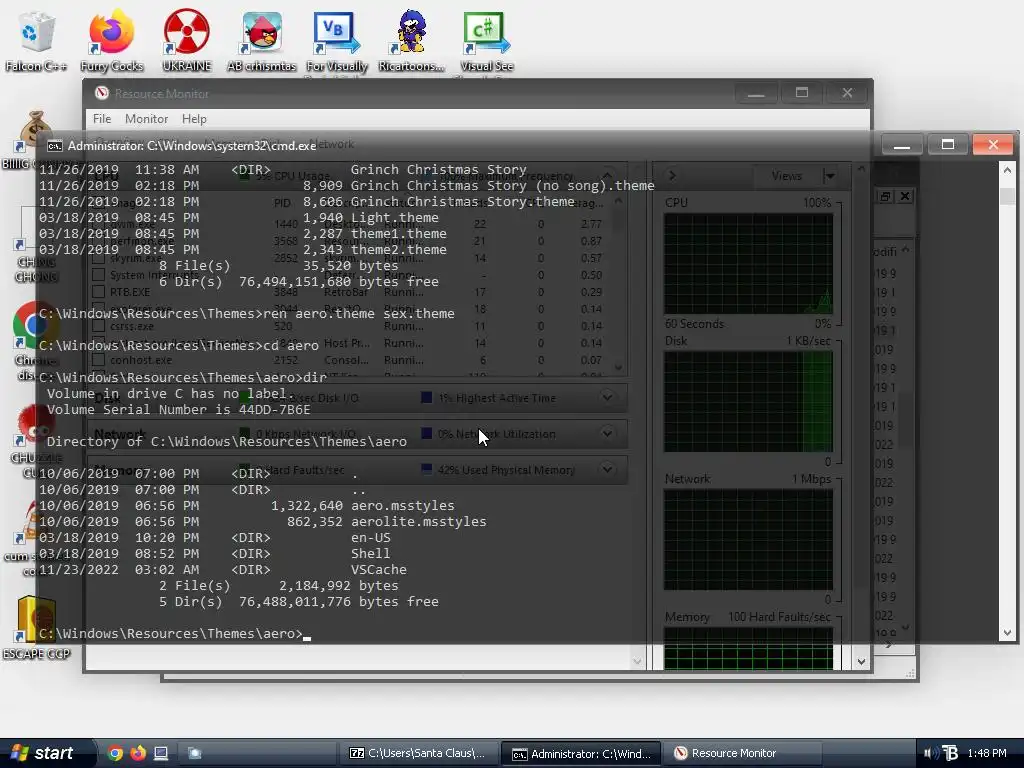This screenshot has height=768, width=1024.
Task: Click the VSCache directory entry in cmd
Action: point(223,569)
